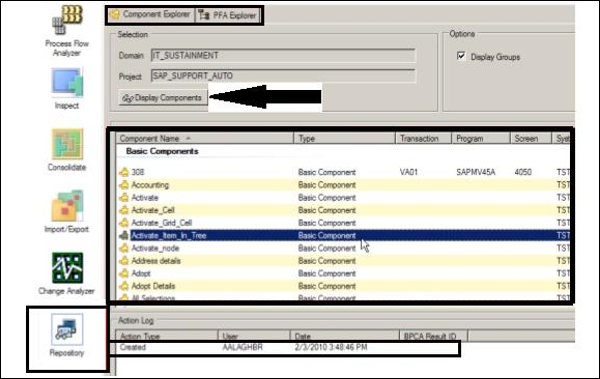Focus the Domain field IT_SUSTAINMENT
The image size is (600, 379).
(x=283, y=56)
